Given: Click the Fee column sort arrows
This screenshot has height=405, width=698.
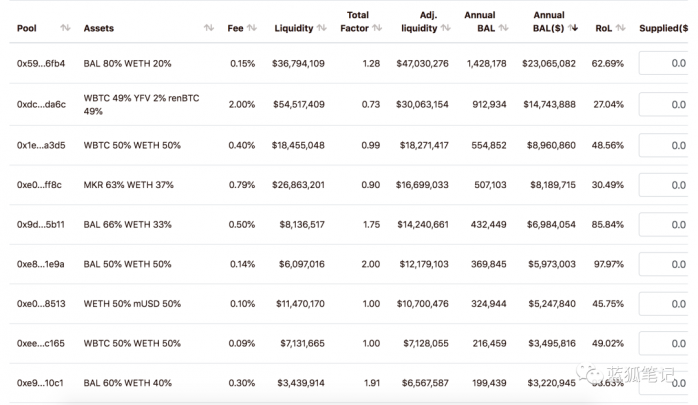Looking at the screenshot, I should 252,28.
